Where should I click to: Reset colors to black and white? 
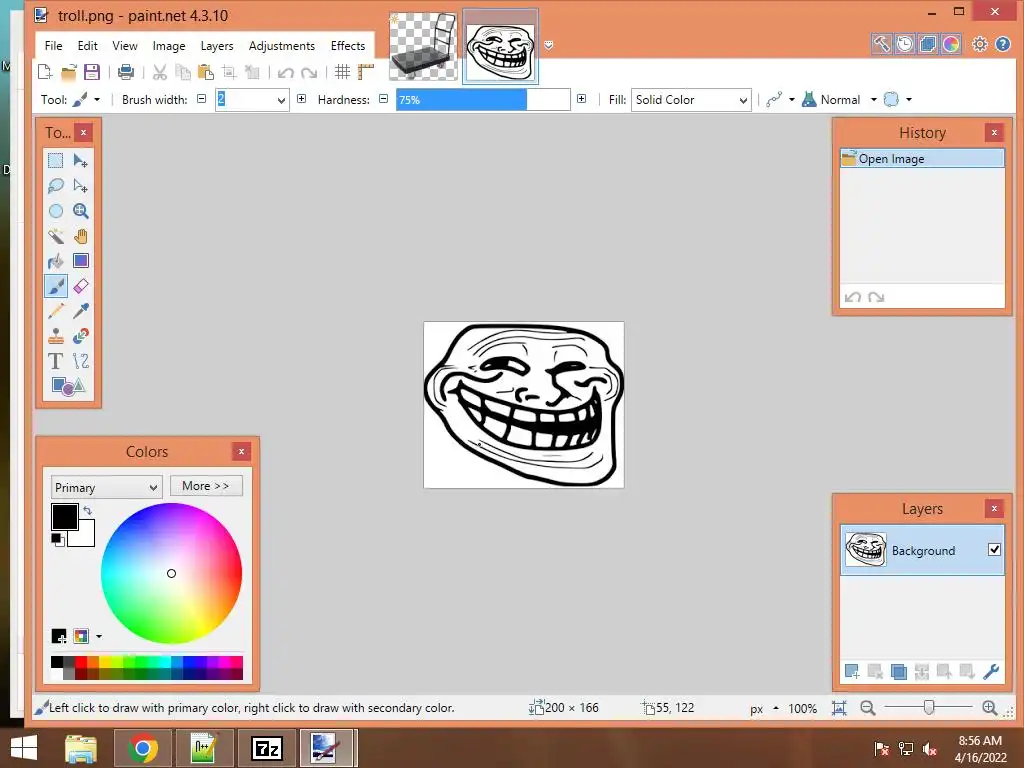pyautogui.click(x=57, y=539)
